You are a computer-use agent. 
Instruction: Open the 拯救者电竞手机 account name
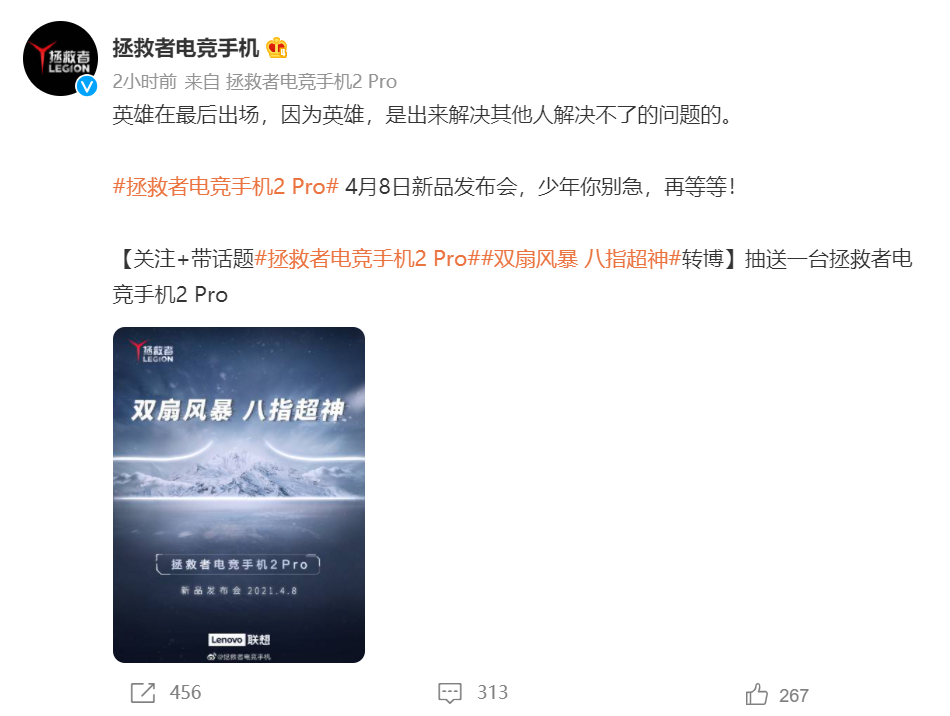pos(185,48)
